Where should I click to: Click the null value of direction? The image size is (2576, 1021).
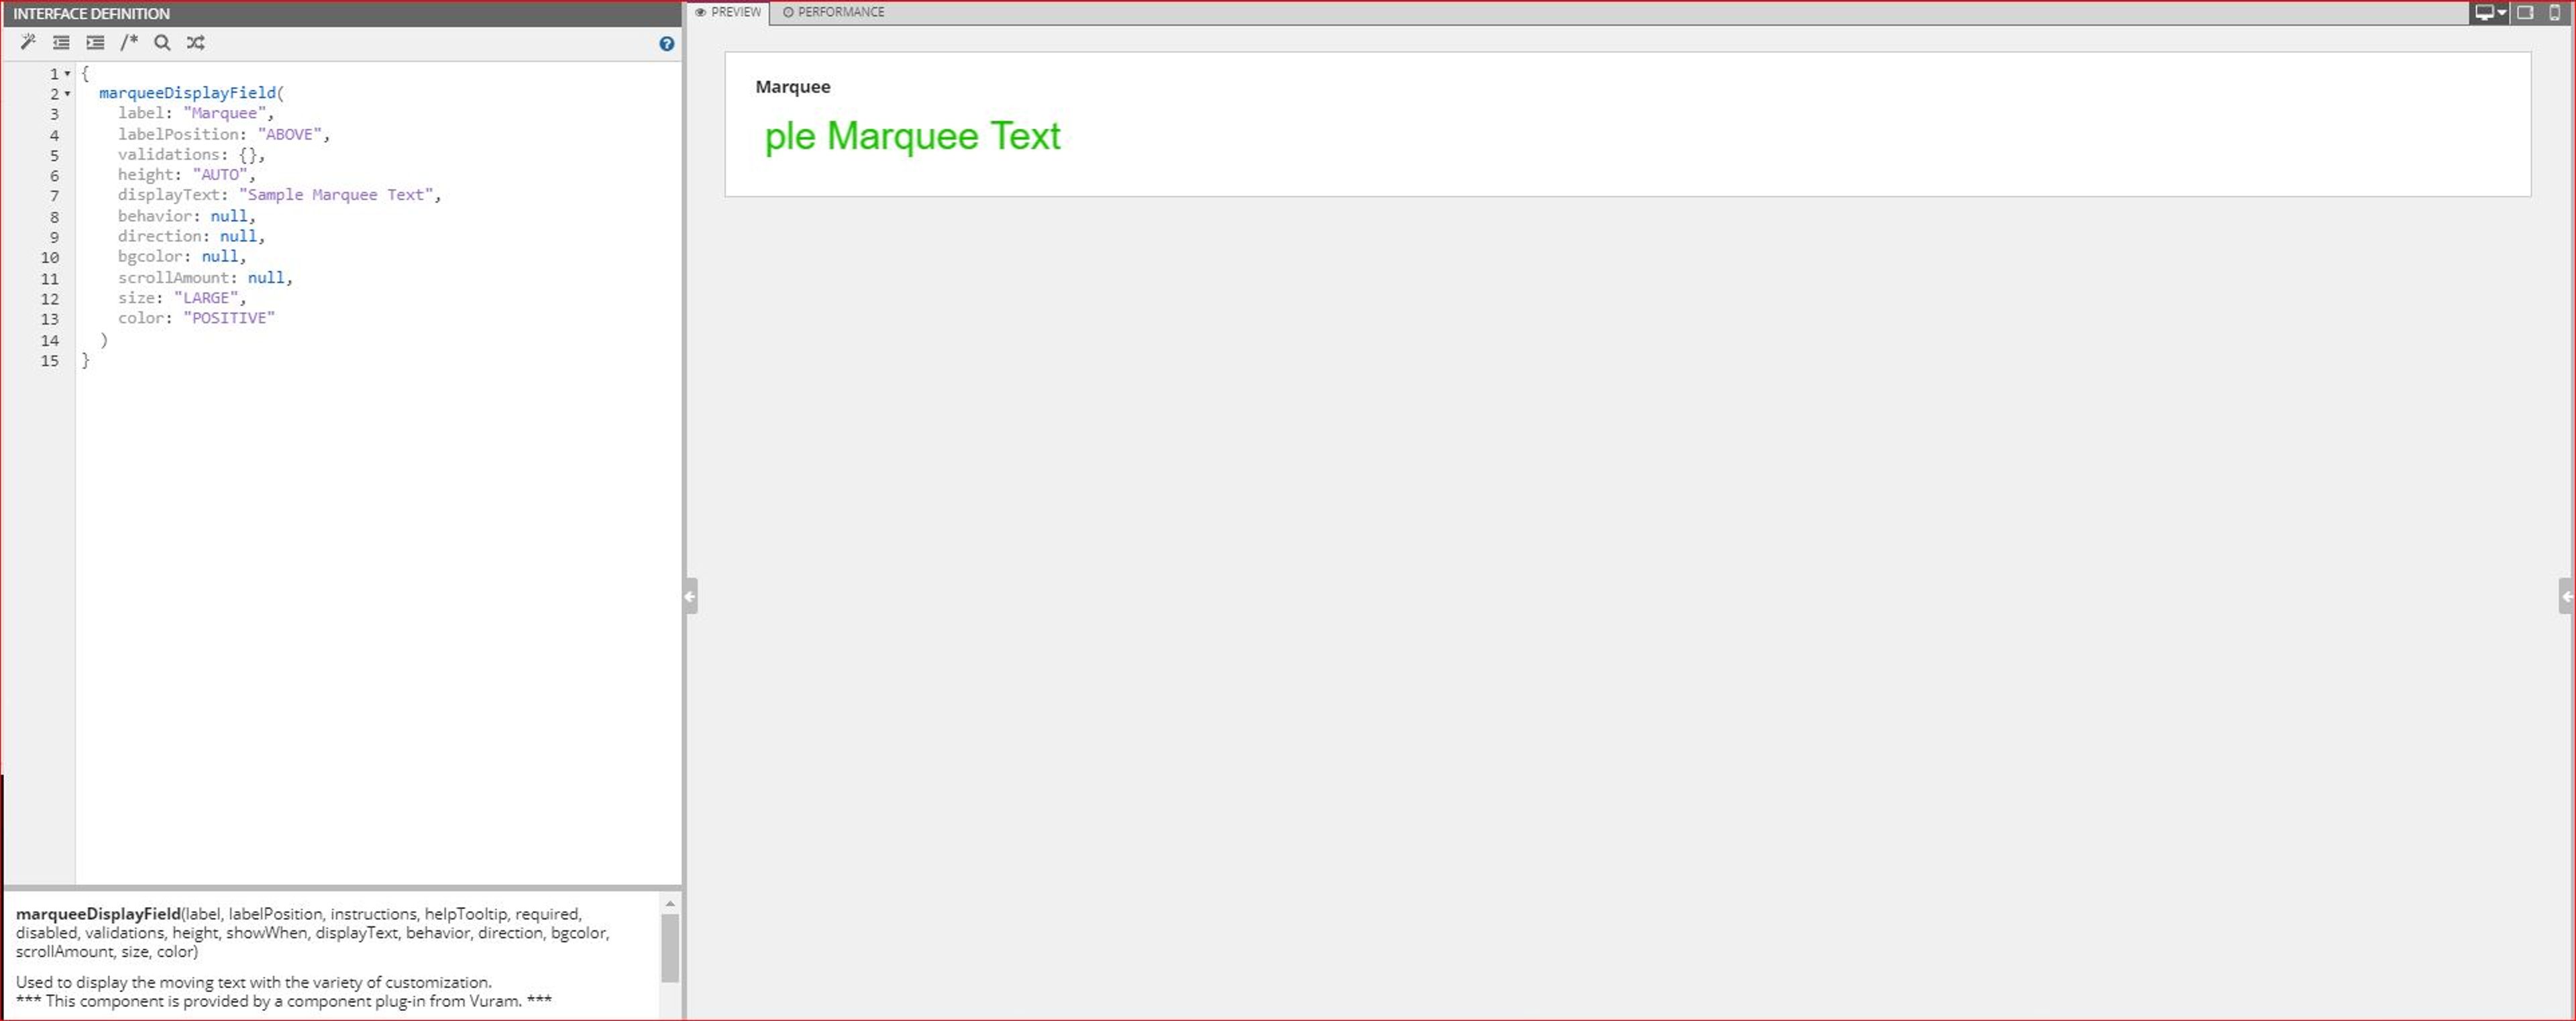(238, 236)
